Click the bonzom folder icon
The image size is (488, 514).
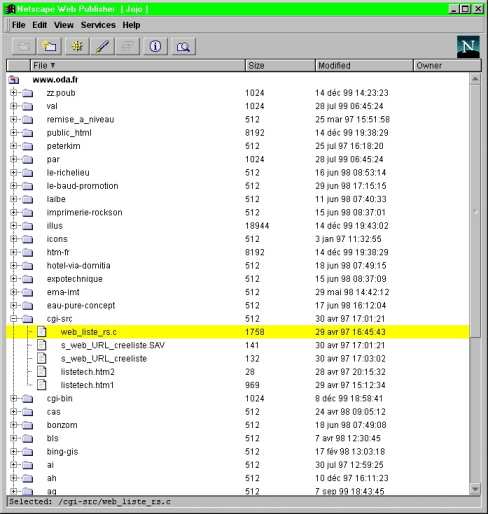(27, 425)
